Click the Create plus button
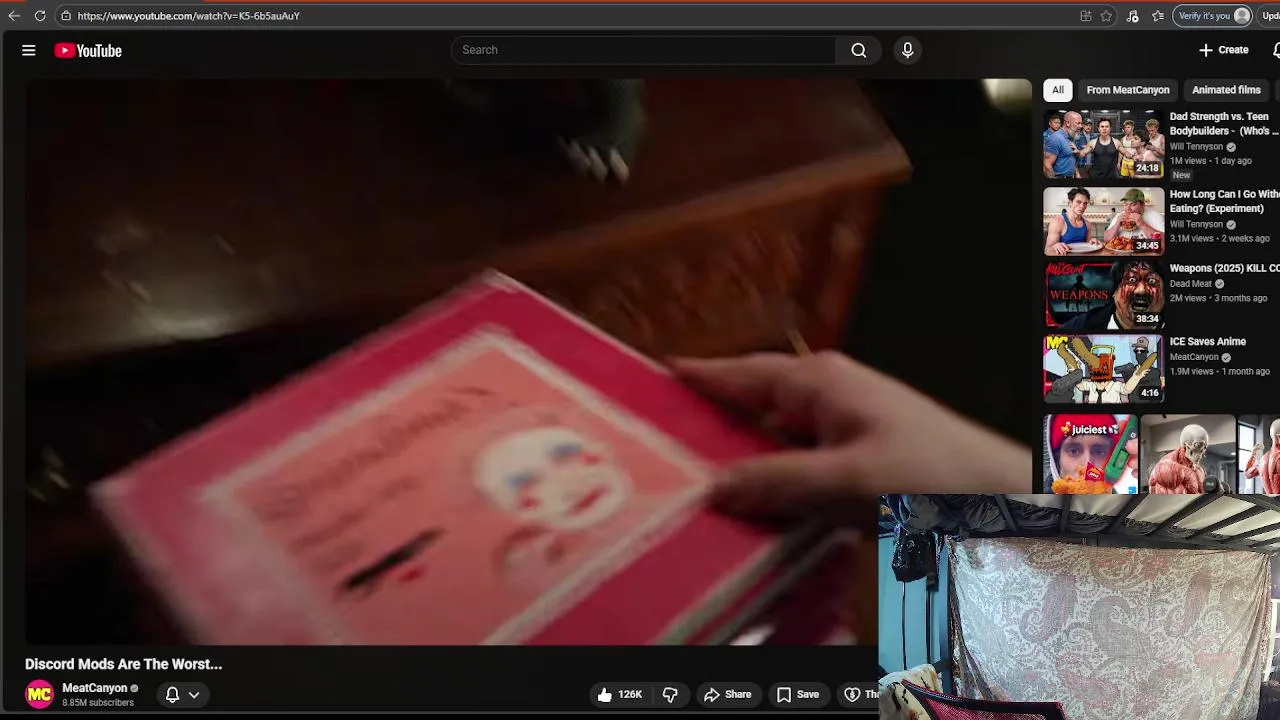This screenshot has width=1280, height=720. (x=1224, y=50)
